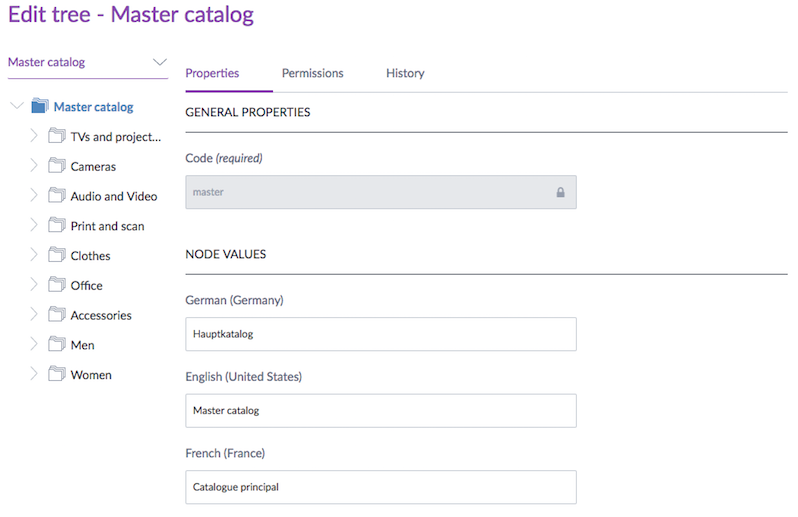The width and height of the screenshot is (798, 517).
Task: Expand the Accessories tree node
Action: [x=33, y=315]
